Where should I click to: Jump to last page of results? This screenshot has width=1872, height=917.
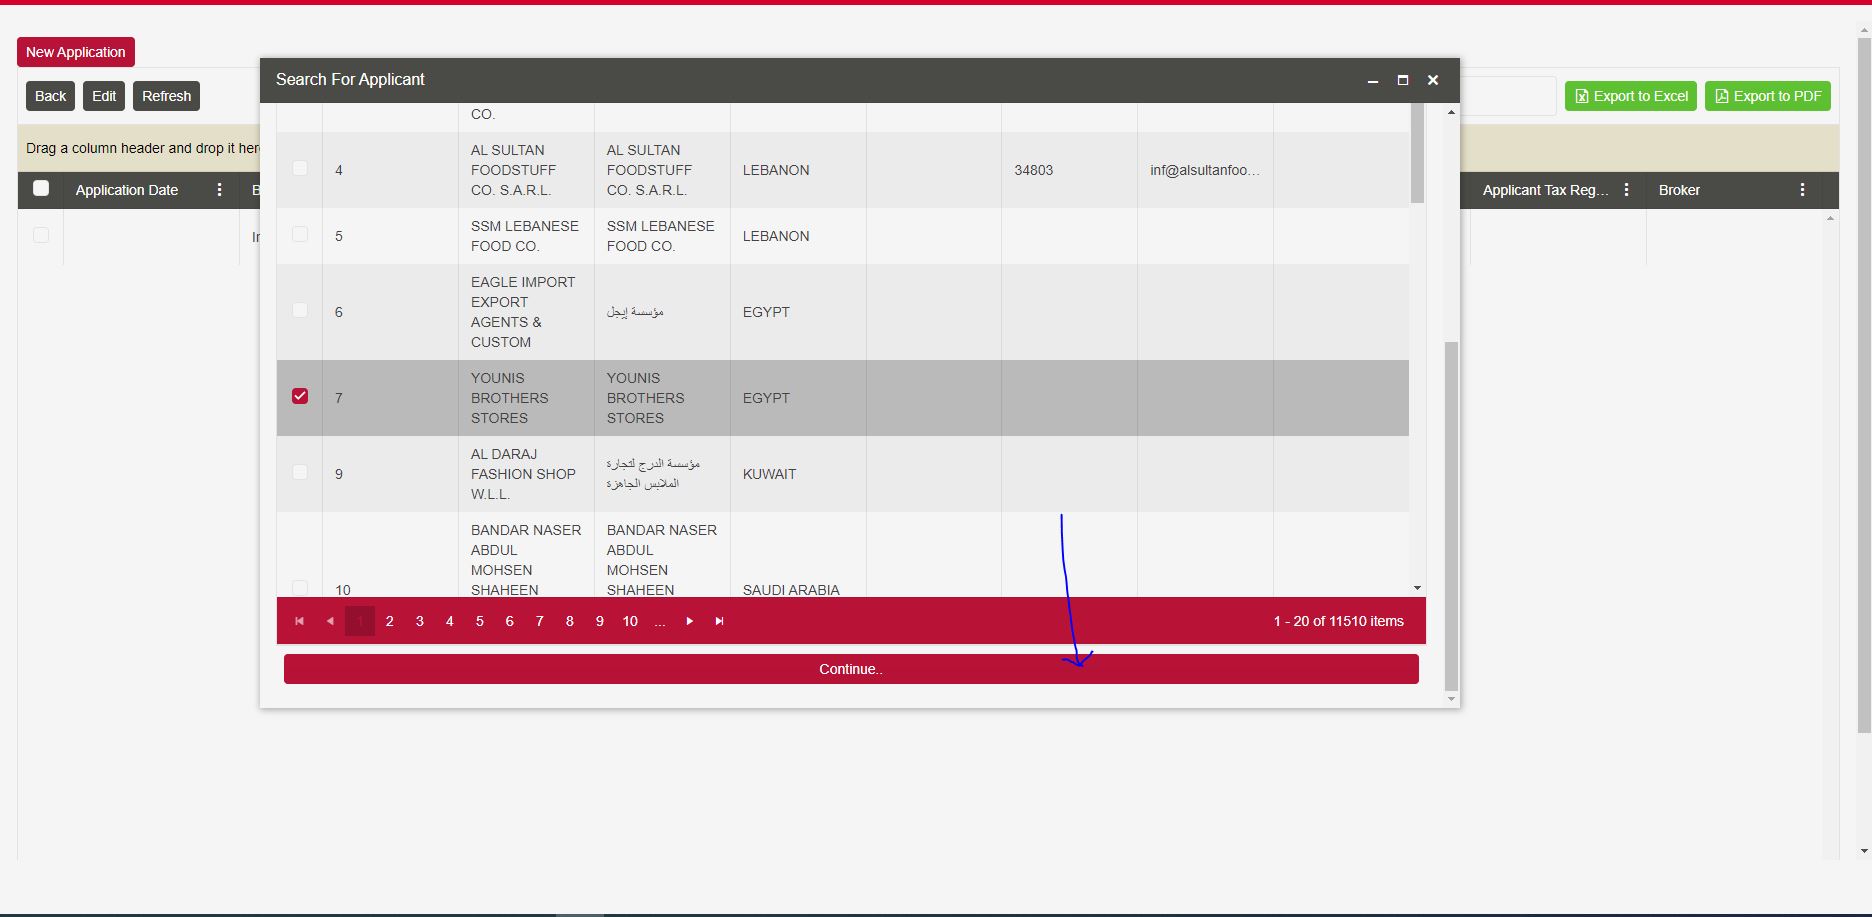click(x=719, y=621)
